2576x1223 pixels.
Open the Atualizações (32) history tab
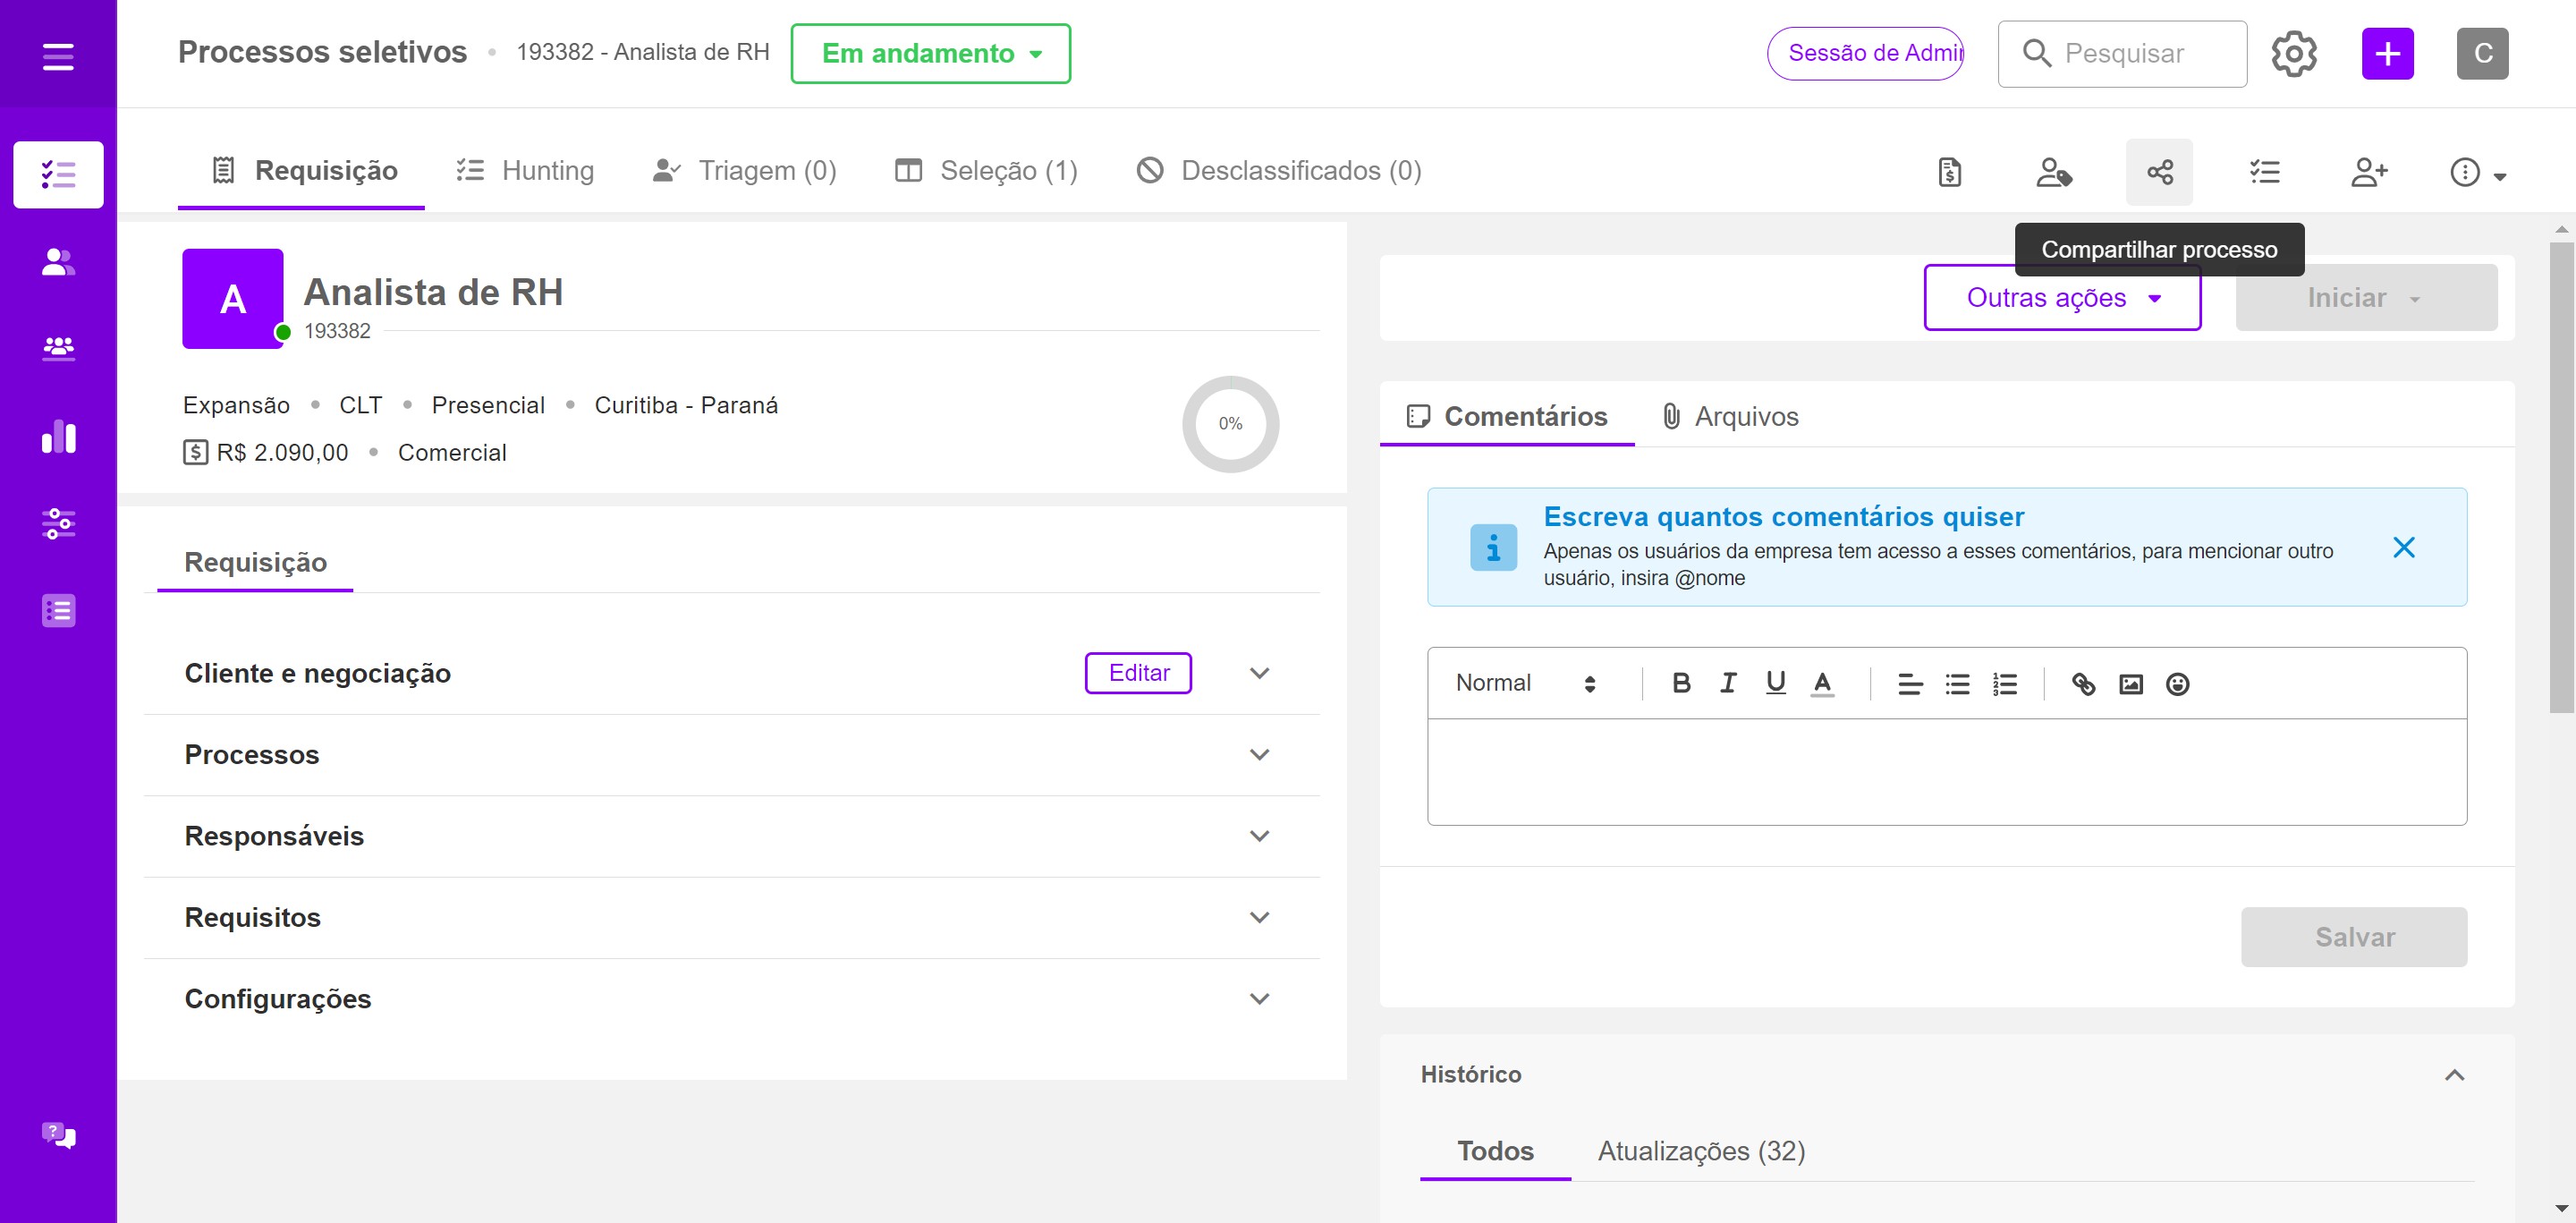pos(1701,1151)
